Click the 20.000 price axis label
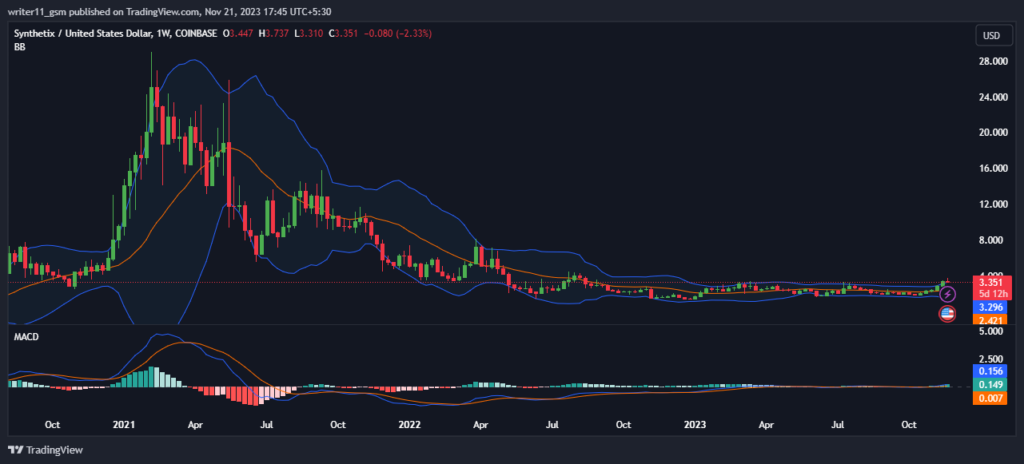 (991, 133)
